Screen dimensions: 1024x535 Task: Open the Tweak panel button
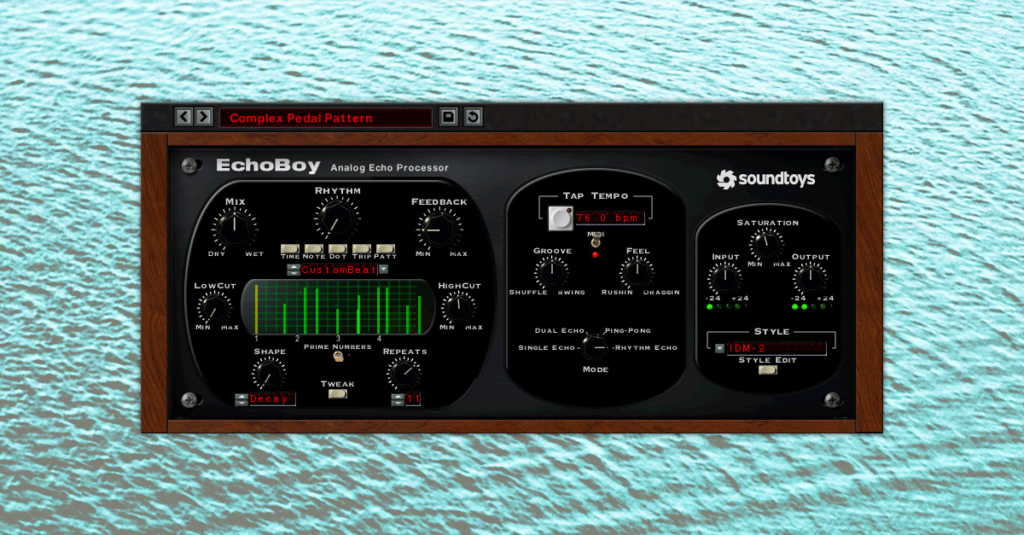click(x=338, y=394)
